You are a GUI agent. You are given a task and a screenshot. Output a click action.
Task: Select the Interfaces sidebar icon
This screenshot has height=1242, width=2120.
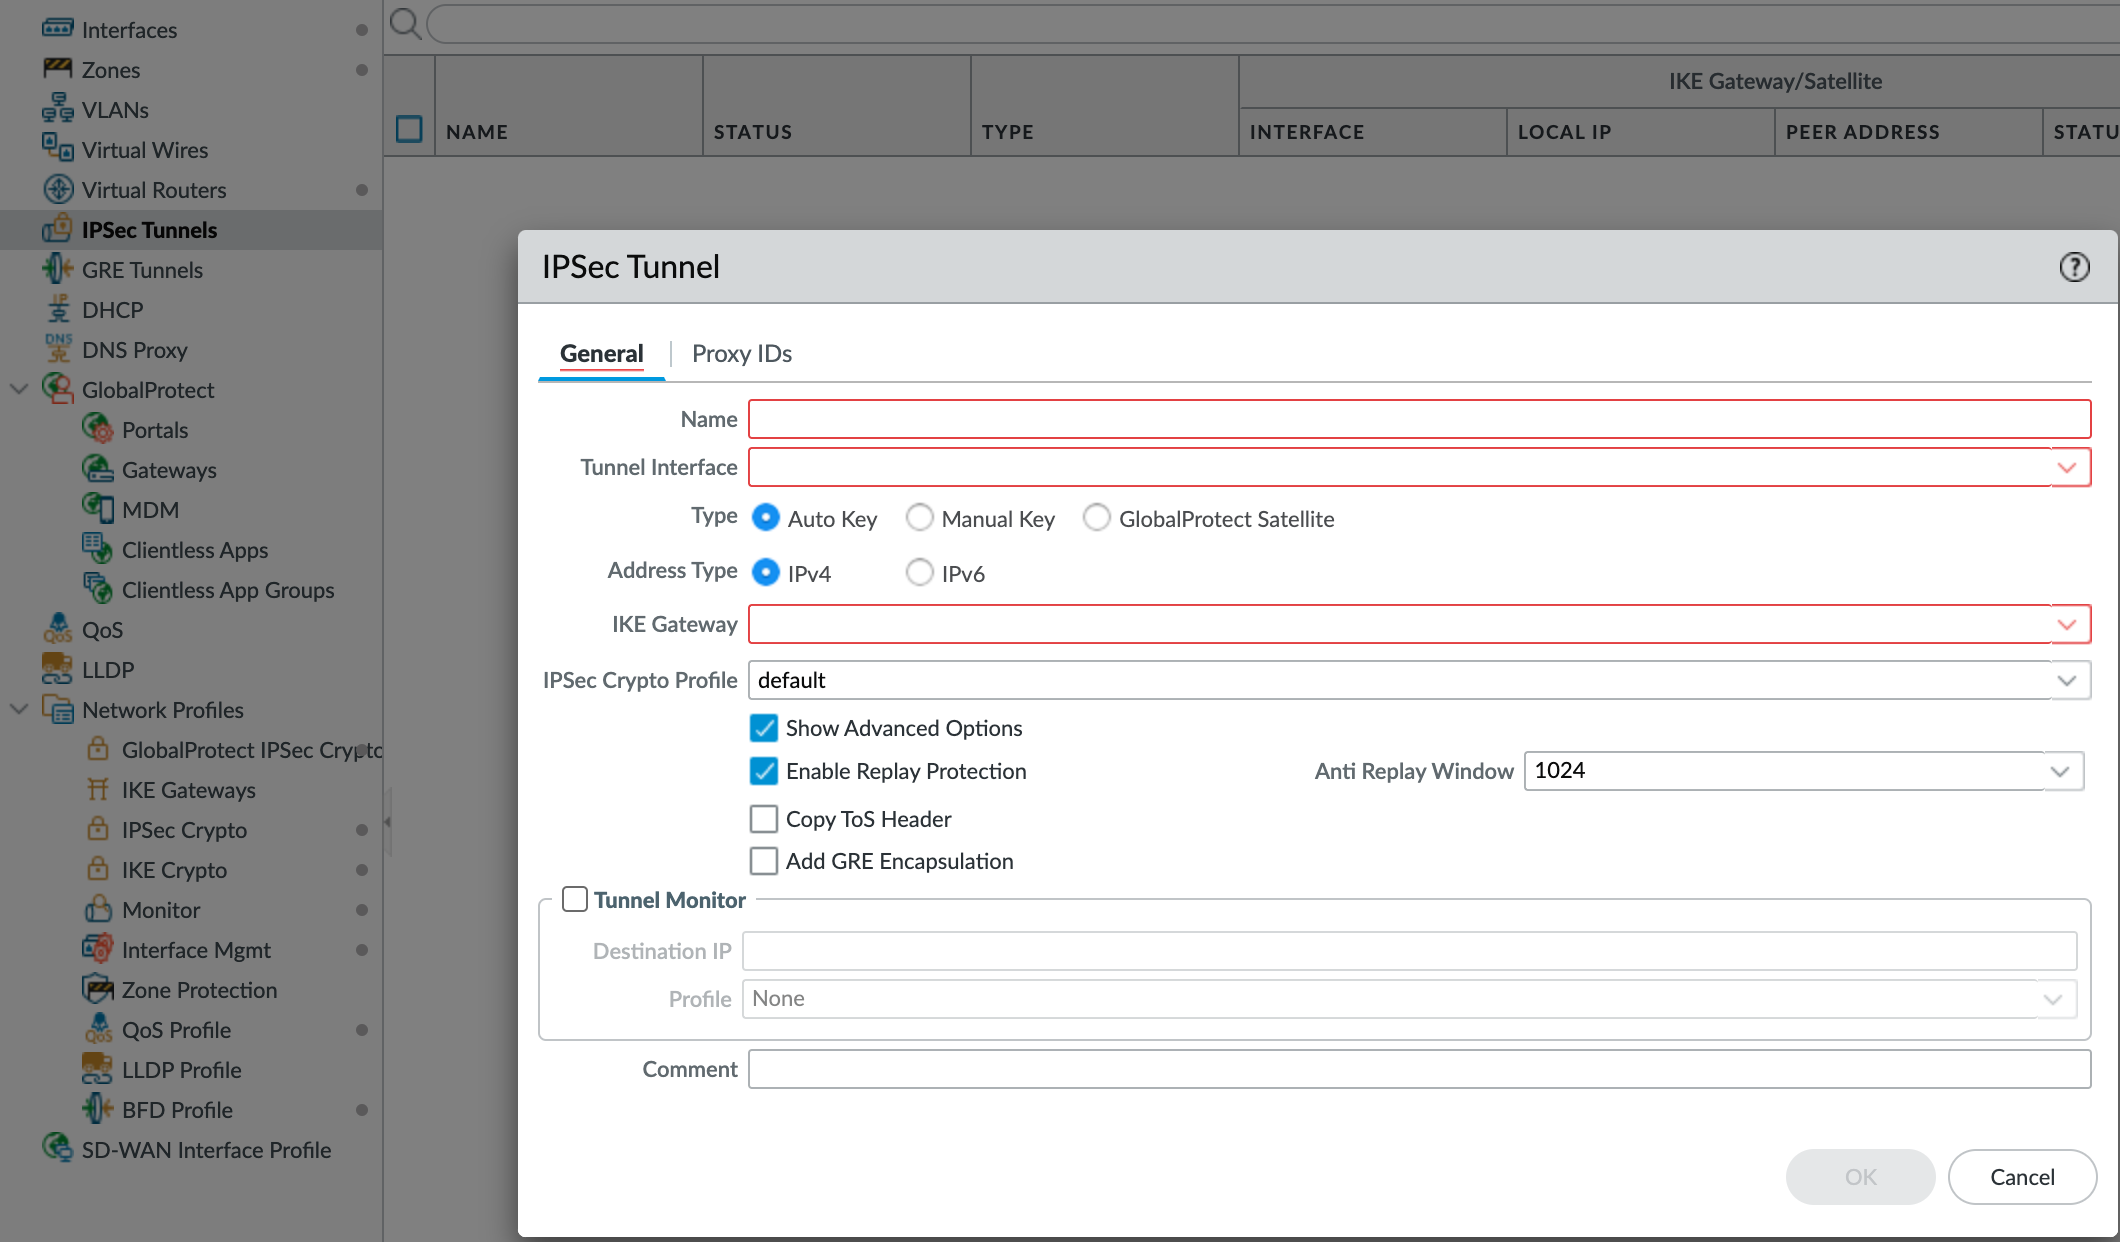(x=58, y=29)
